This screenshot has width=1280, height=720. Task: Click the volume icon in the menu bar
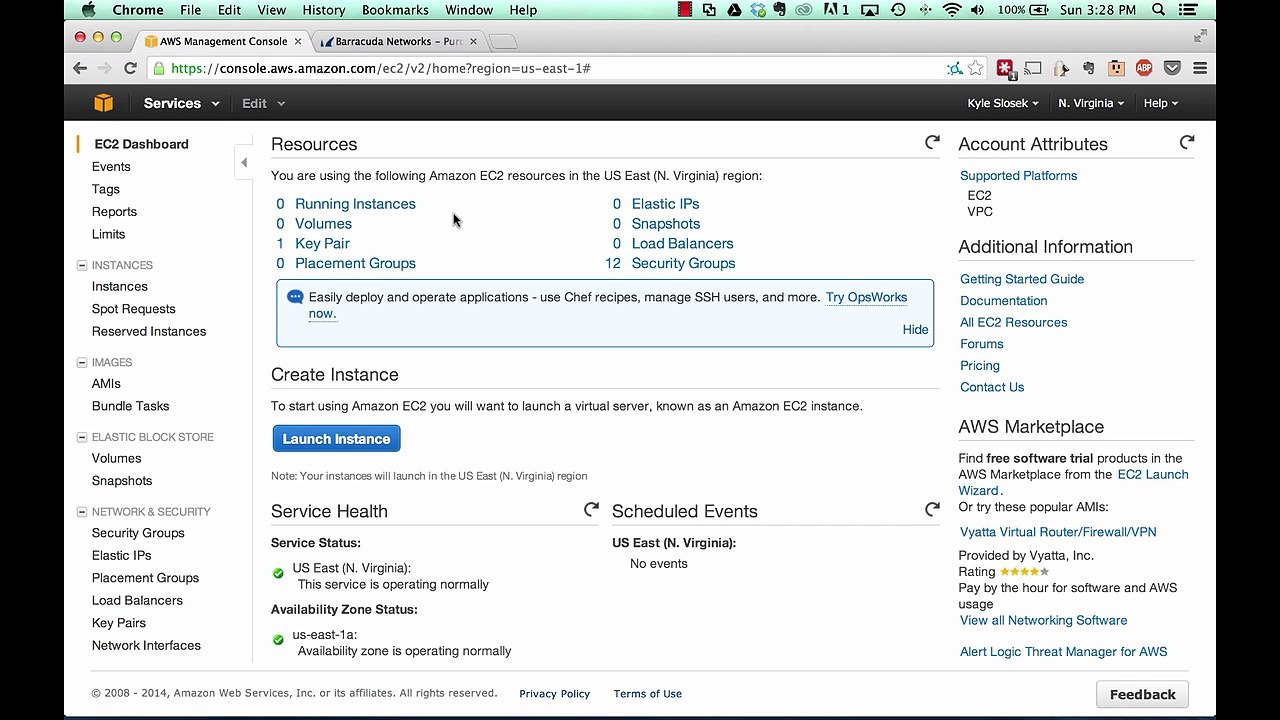click(x=977, y=10)
